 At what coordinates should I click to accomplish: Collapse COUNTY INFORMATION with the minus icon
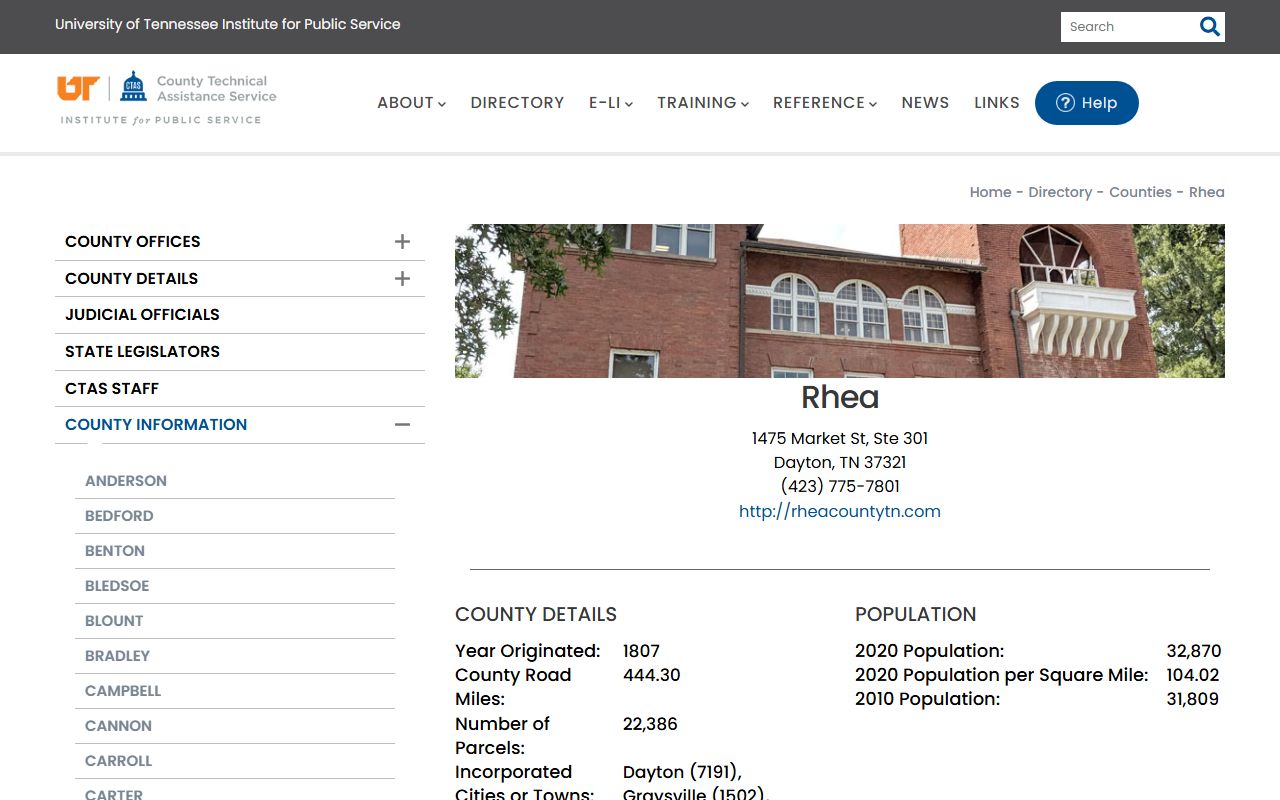(402, 425)
